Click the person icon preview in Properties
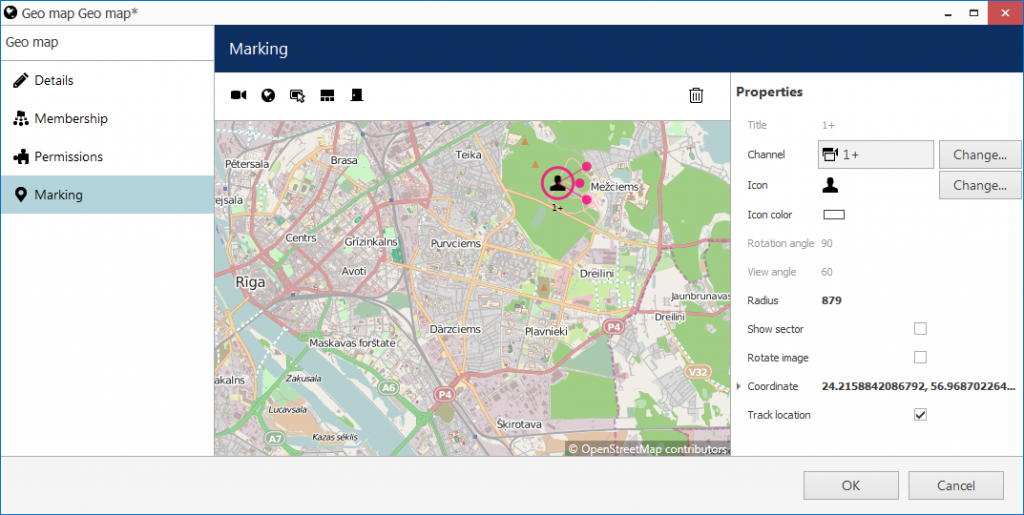 click(x=830, y=185)
